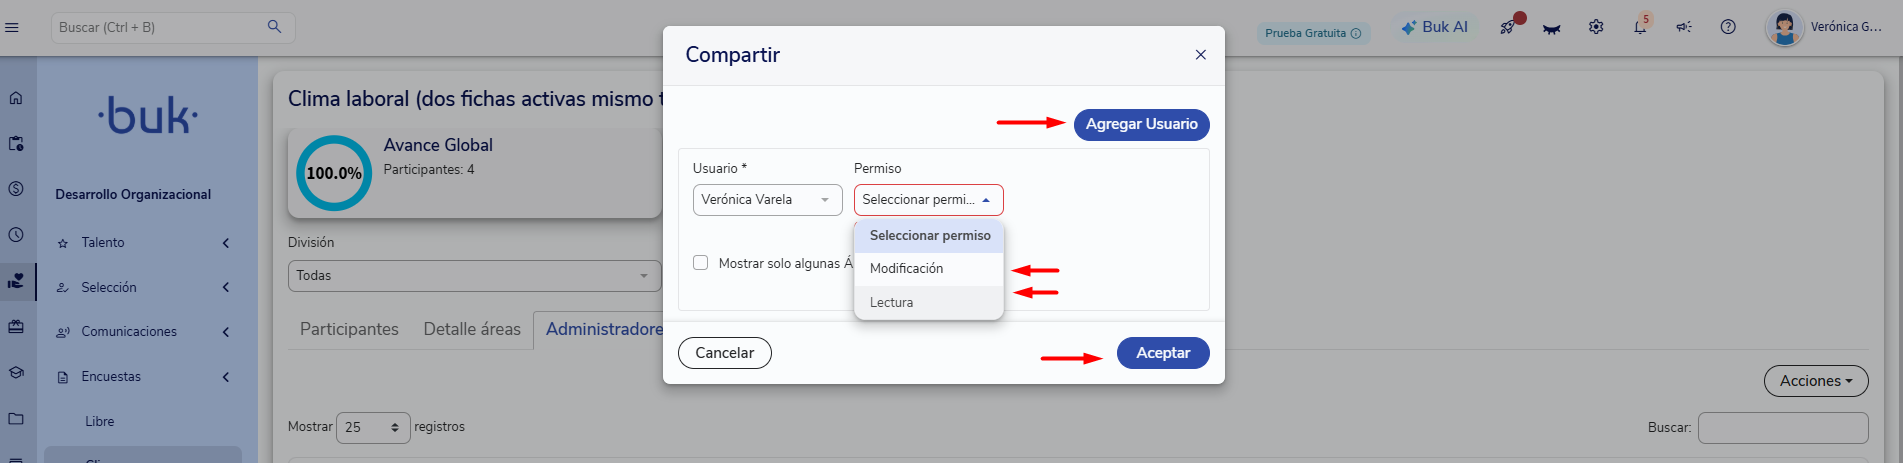The height and width of the screenshot is (463, 1903).
Task: Toggle the 'Mostrar solo algunas' checkbox
Action: [701, 263]
